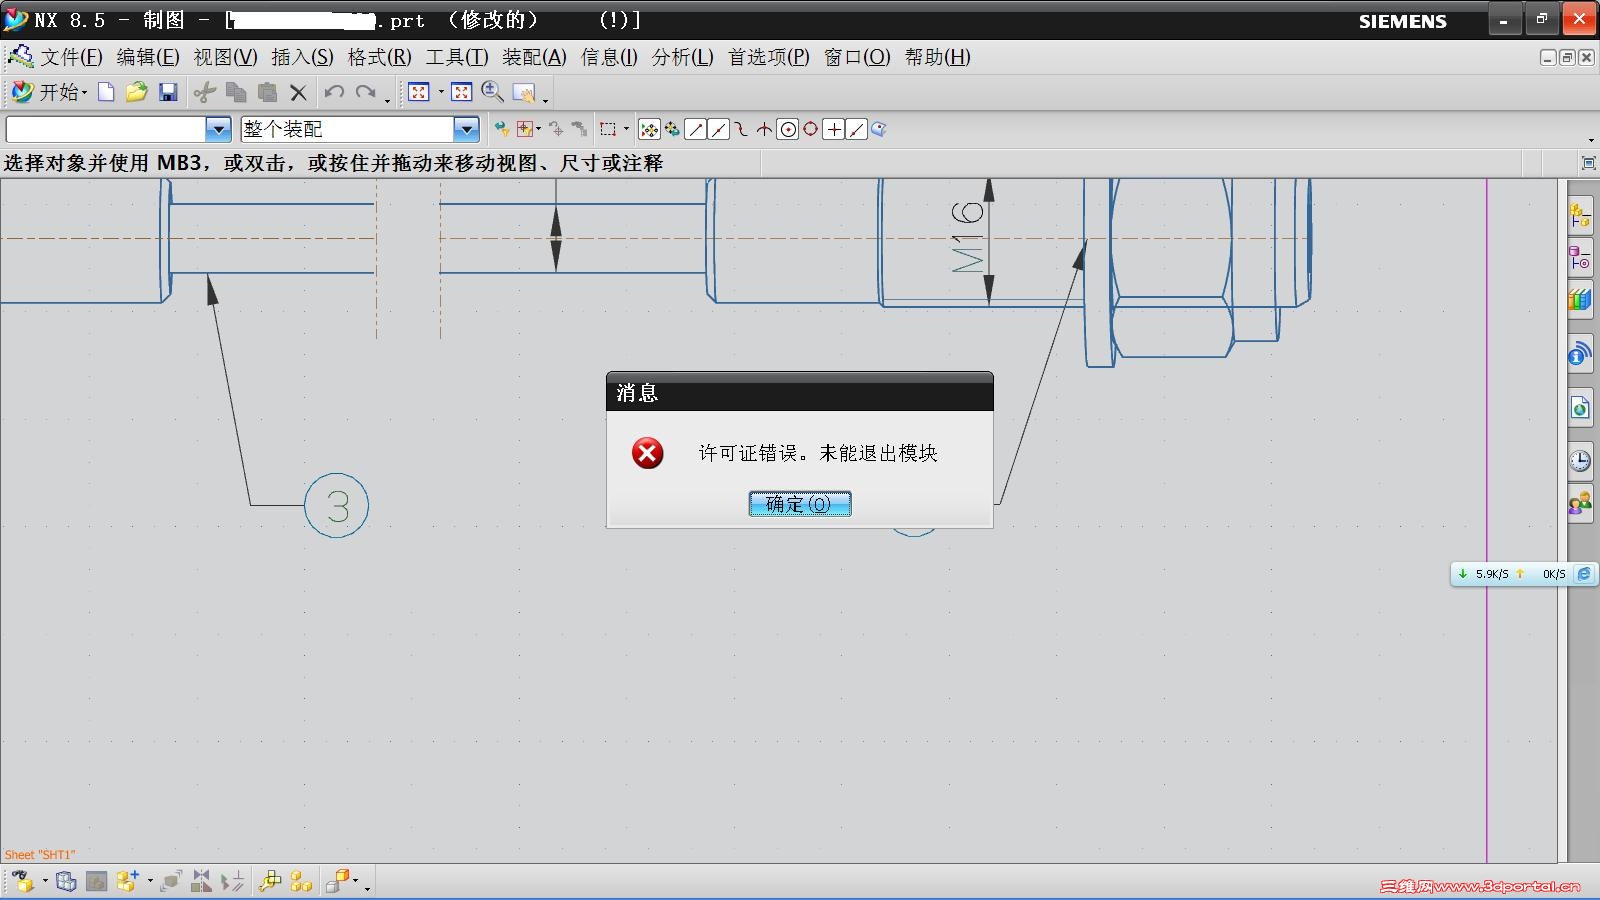Select the M16 dimension text in drawing
Screen dimensions: 1600x900
pos(967,237)
